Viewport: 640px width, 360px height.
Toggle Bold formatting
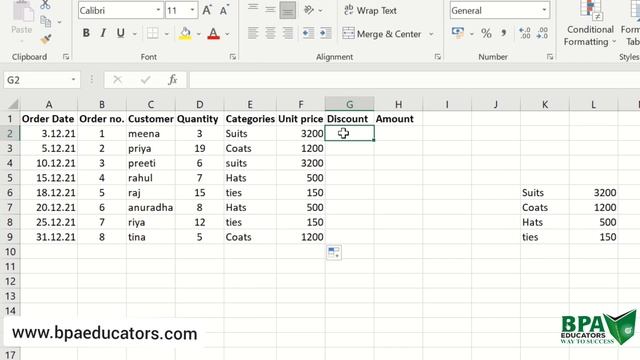point(86,33)
